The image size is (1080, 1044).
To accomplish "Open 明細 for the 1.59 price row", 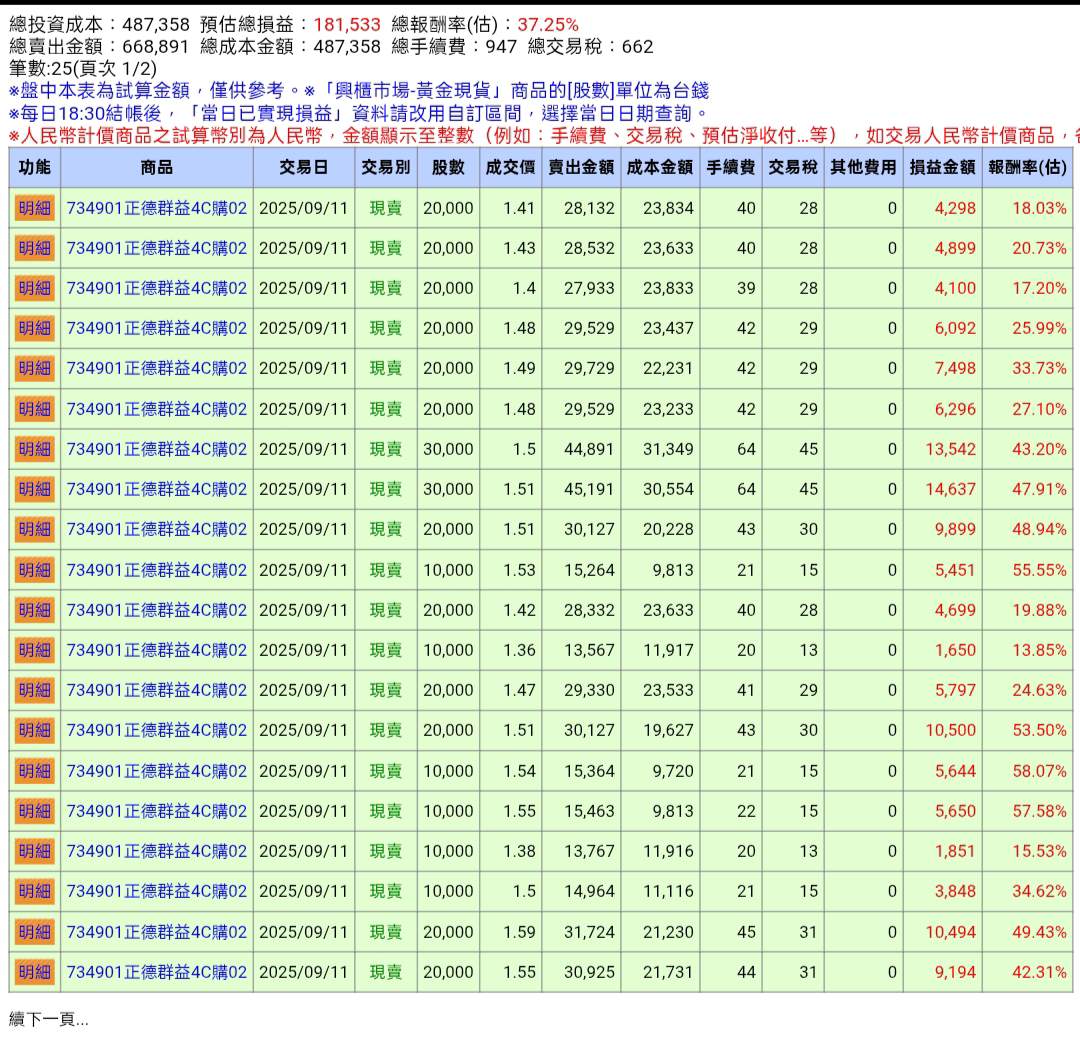I will 34,932.
